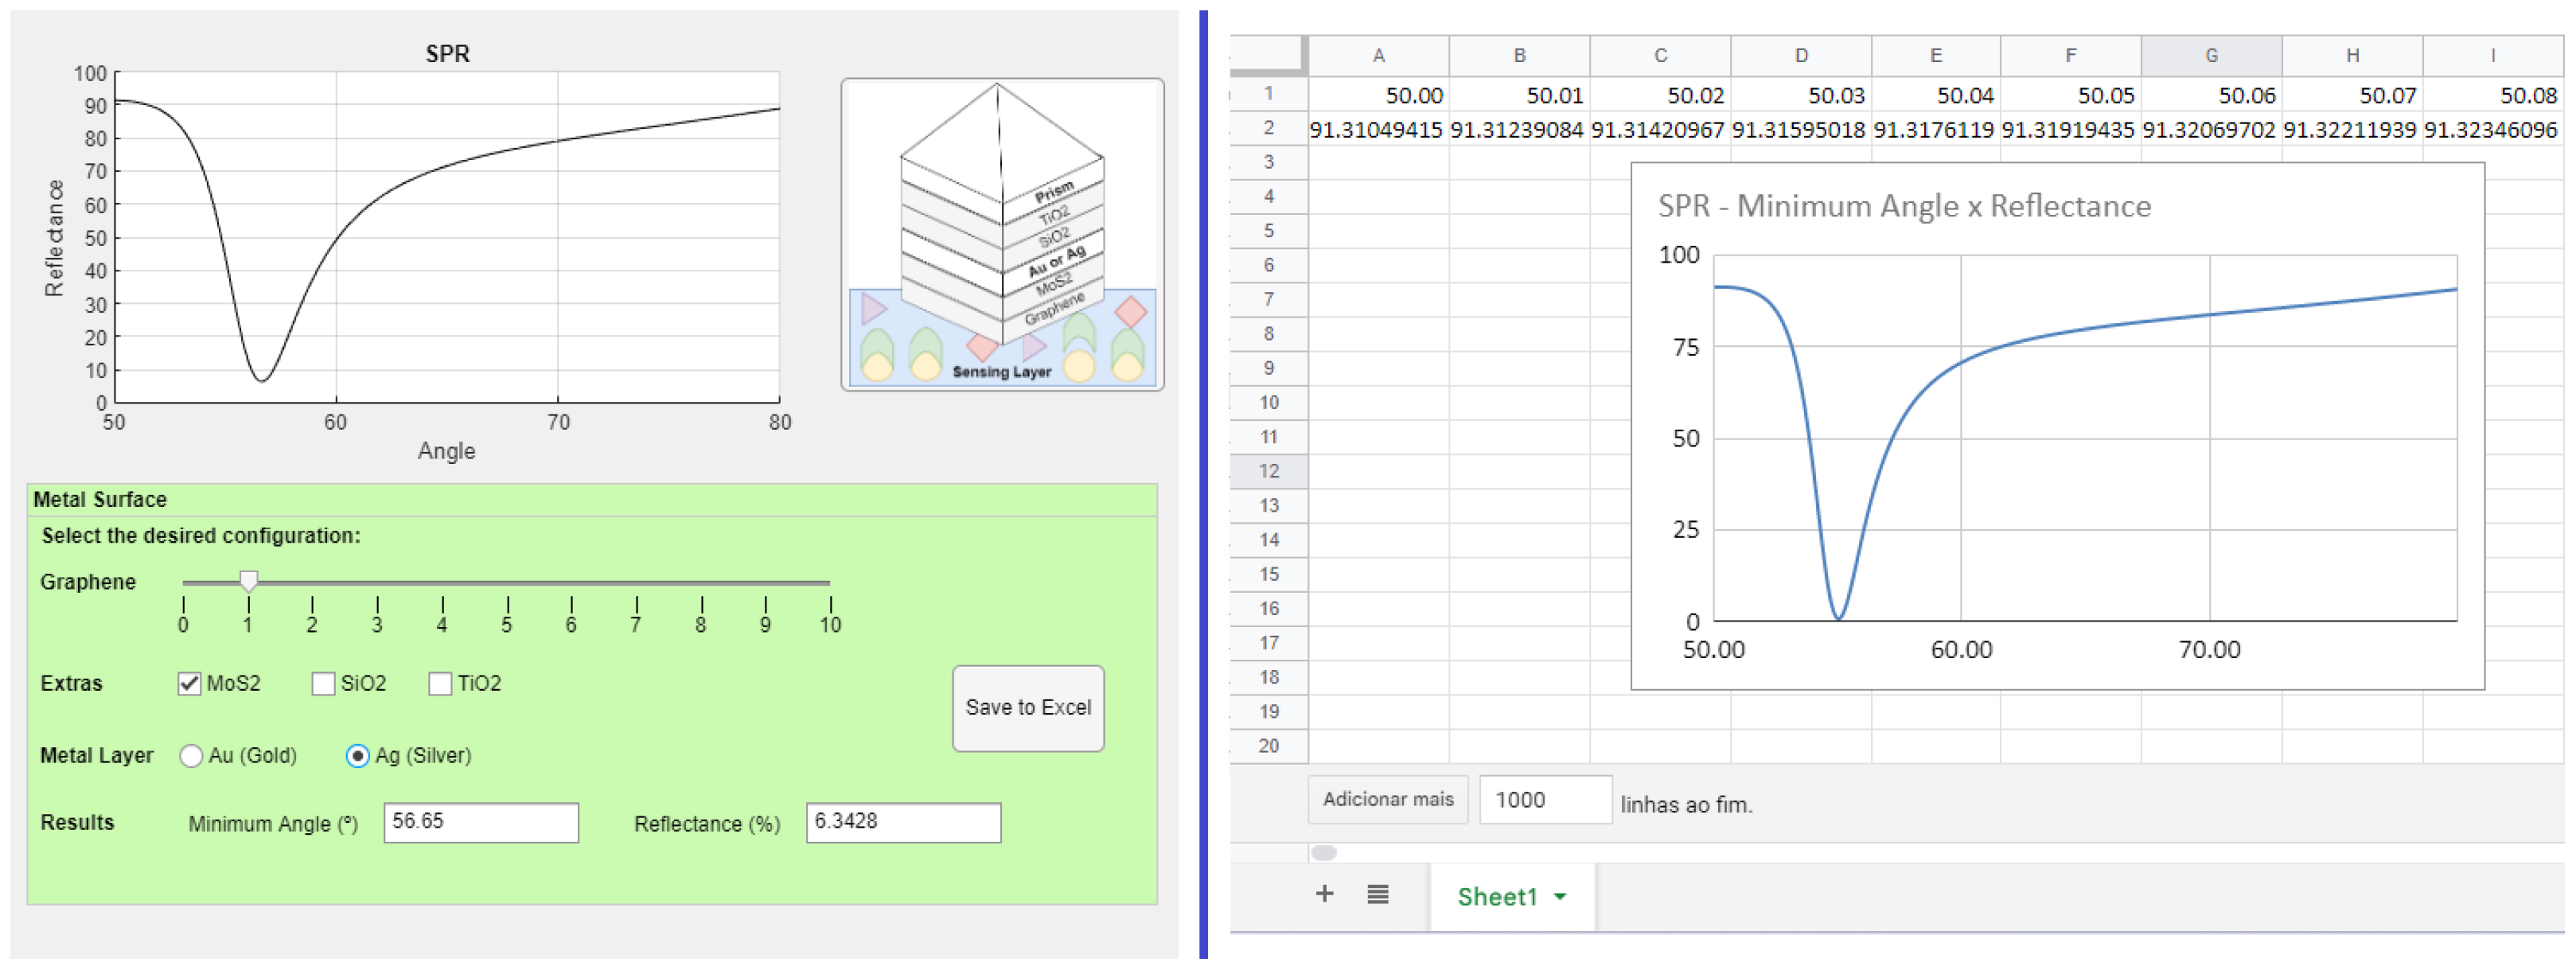Select row 12 header
Image resolution: width=2576 pixels, height=974 pixels.
pos(1268,471)
